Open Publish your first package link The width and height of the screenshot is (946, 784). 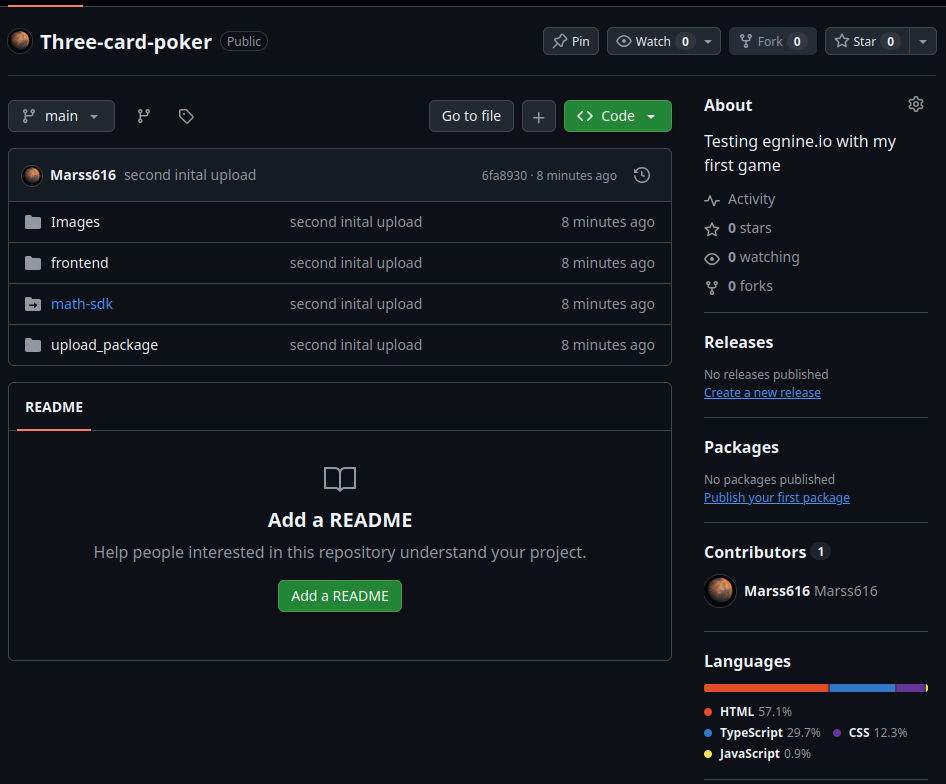coord(776,497)
